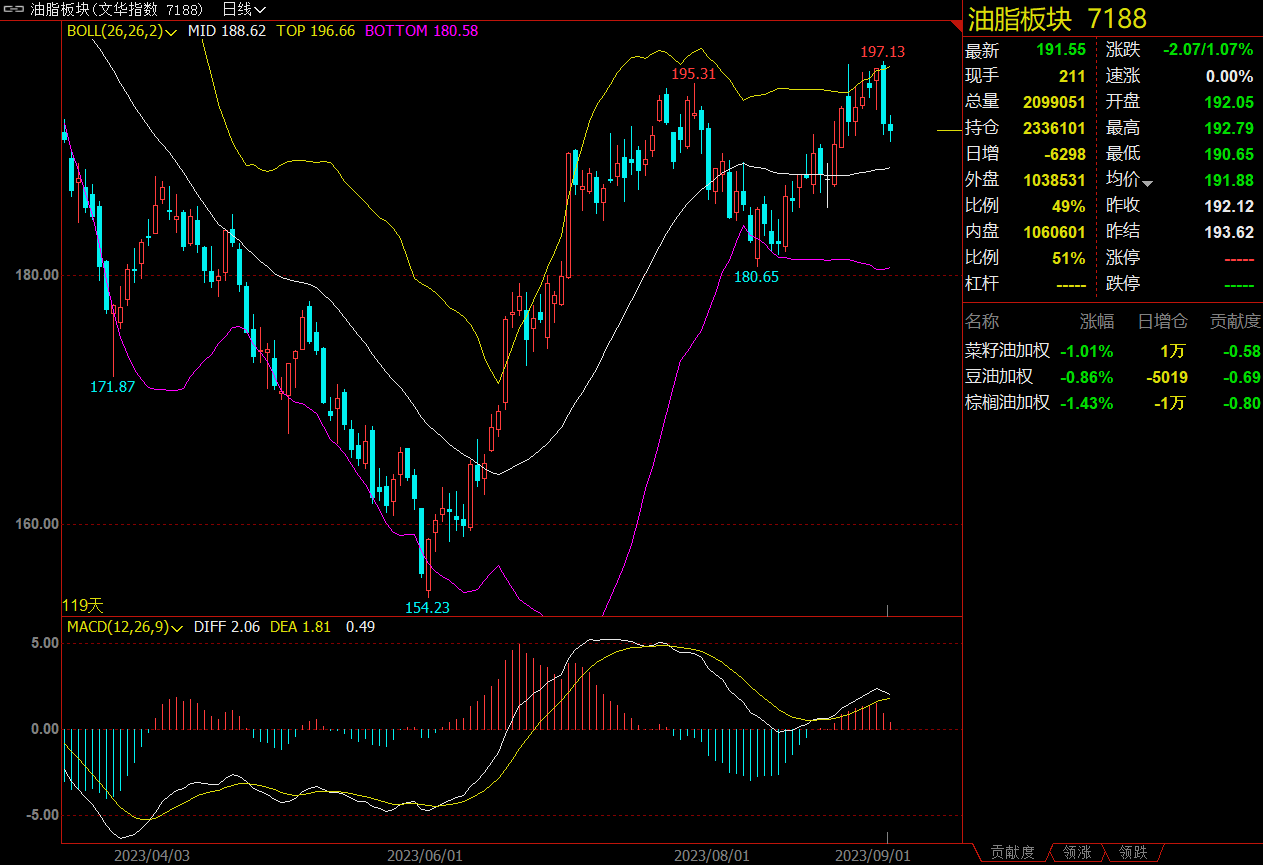Screen dimensions: 1263x865
Task: Click the 180.65 low label on chart
Action: pos(756,277)
